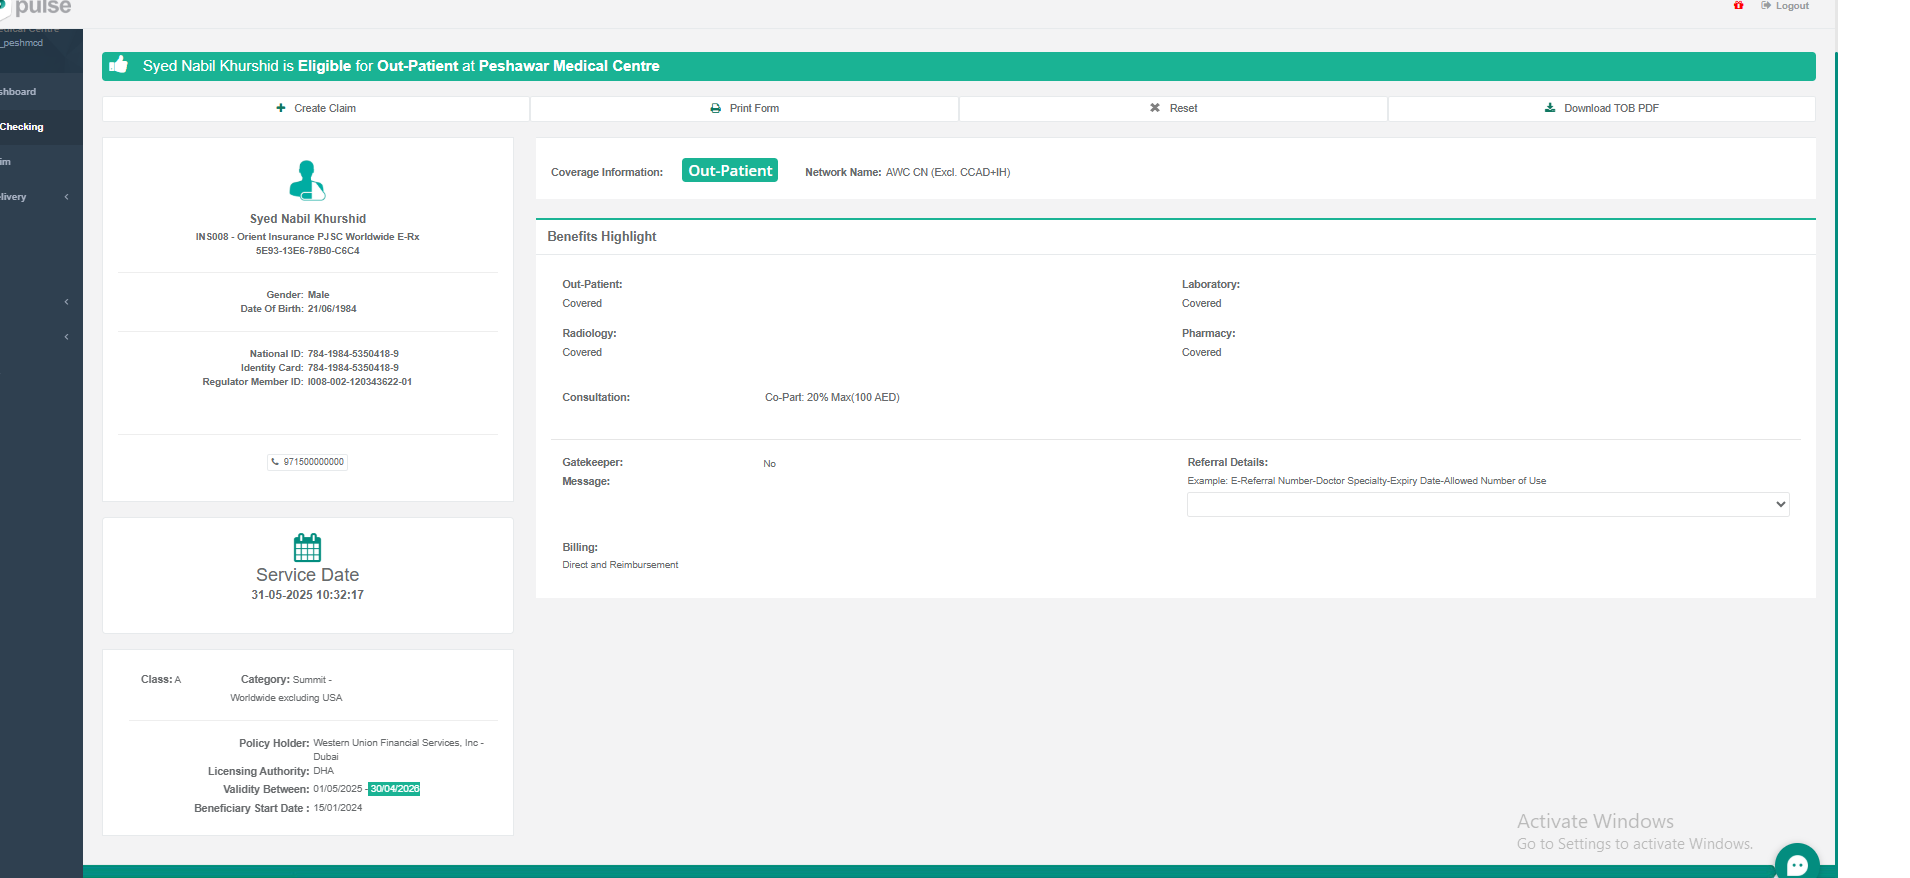Click the highlighted validity end date 30/04/2026
The height and width of the screenshot is (878, 1910).
tap(394, 789)
